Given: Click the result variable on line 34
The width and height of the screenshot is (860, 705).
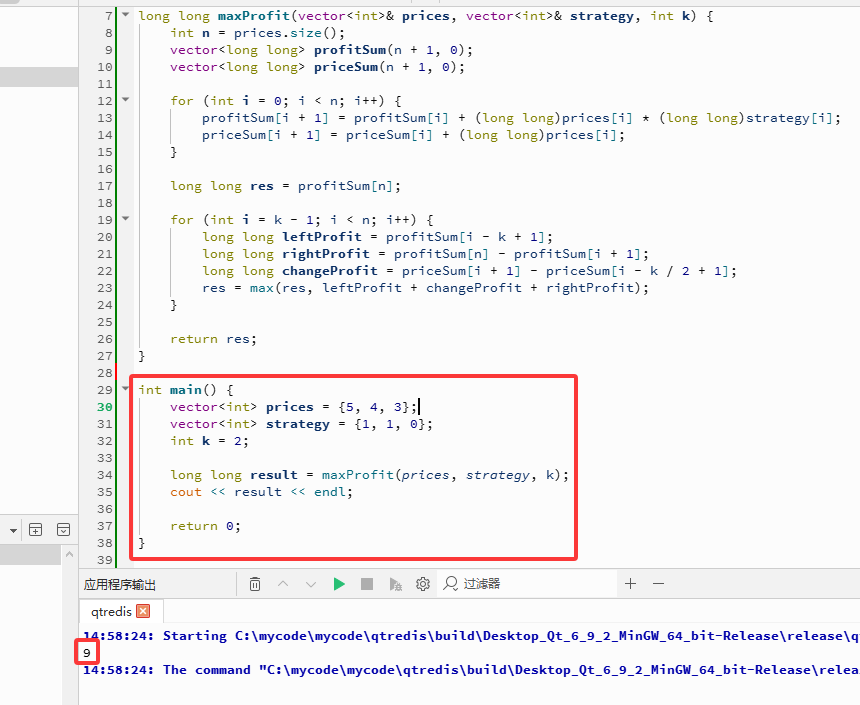Looking at the screenshot, I should [x=274, y=476].
